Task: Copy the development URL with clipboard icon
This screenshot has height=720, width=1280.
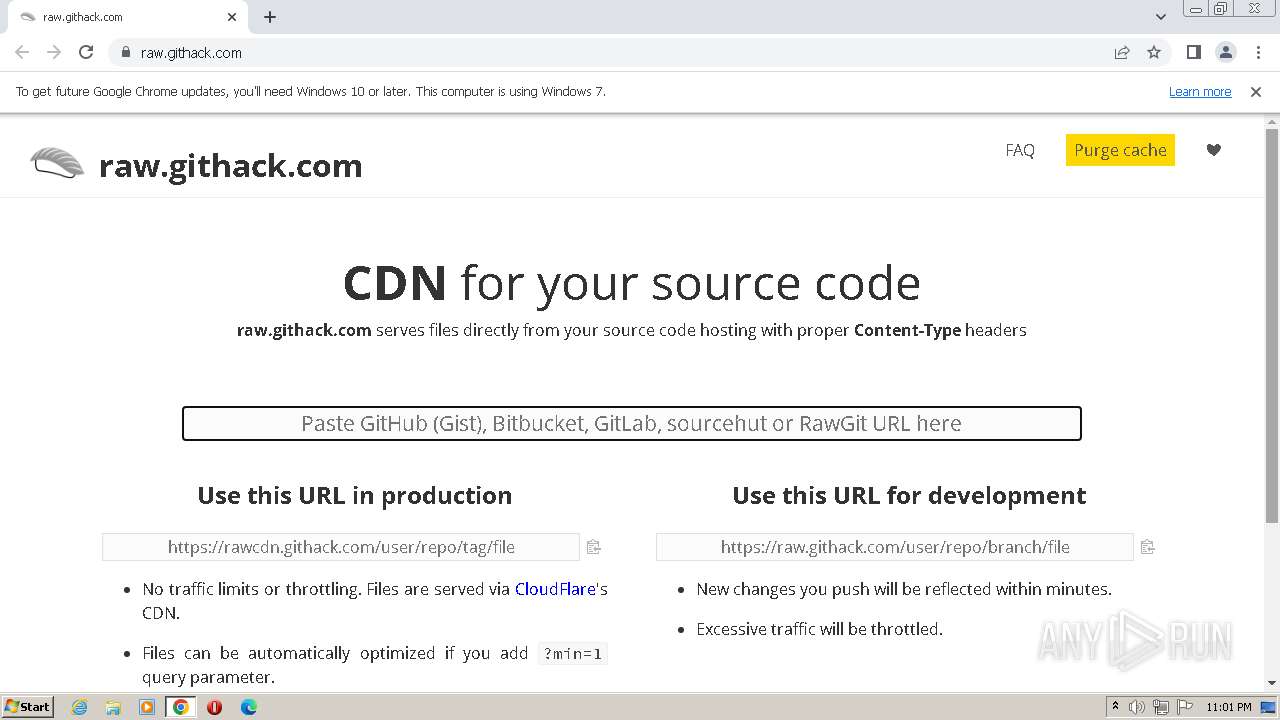Action: pos(1147,547)
